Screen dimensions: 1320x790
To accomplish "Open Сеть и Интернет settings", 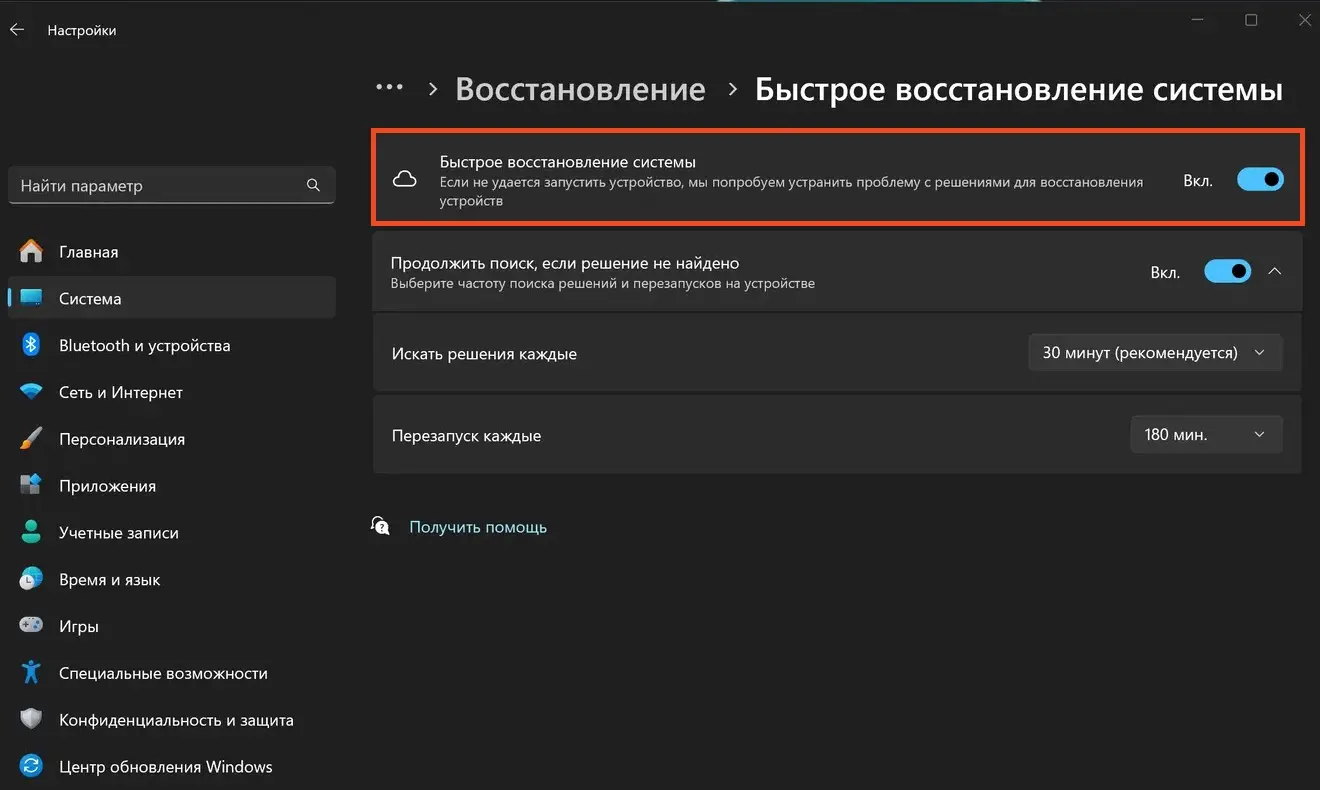I will [172, 392].
